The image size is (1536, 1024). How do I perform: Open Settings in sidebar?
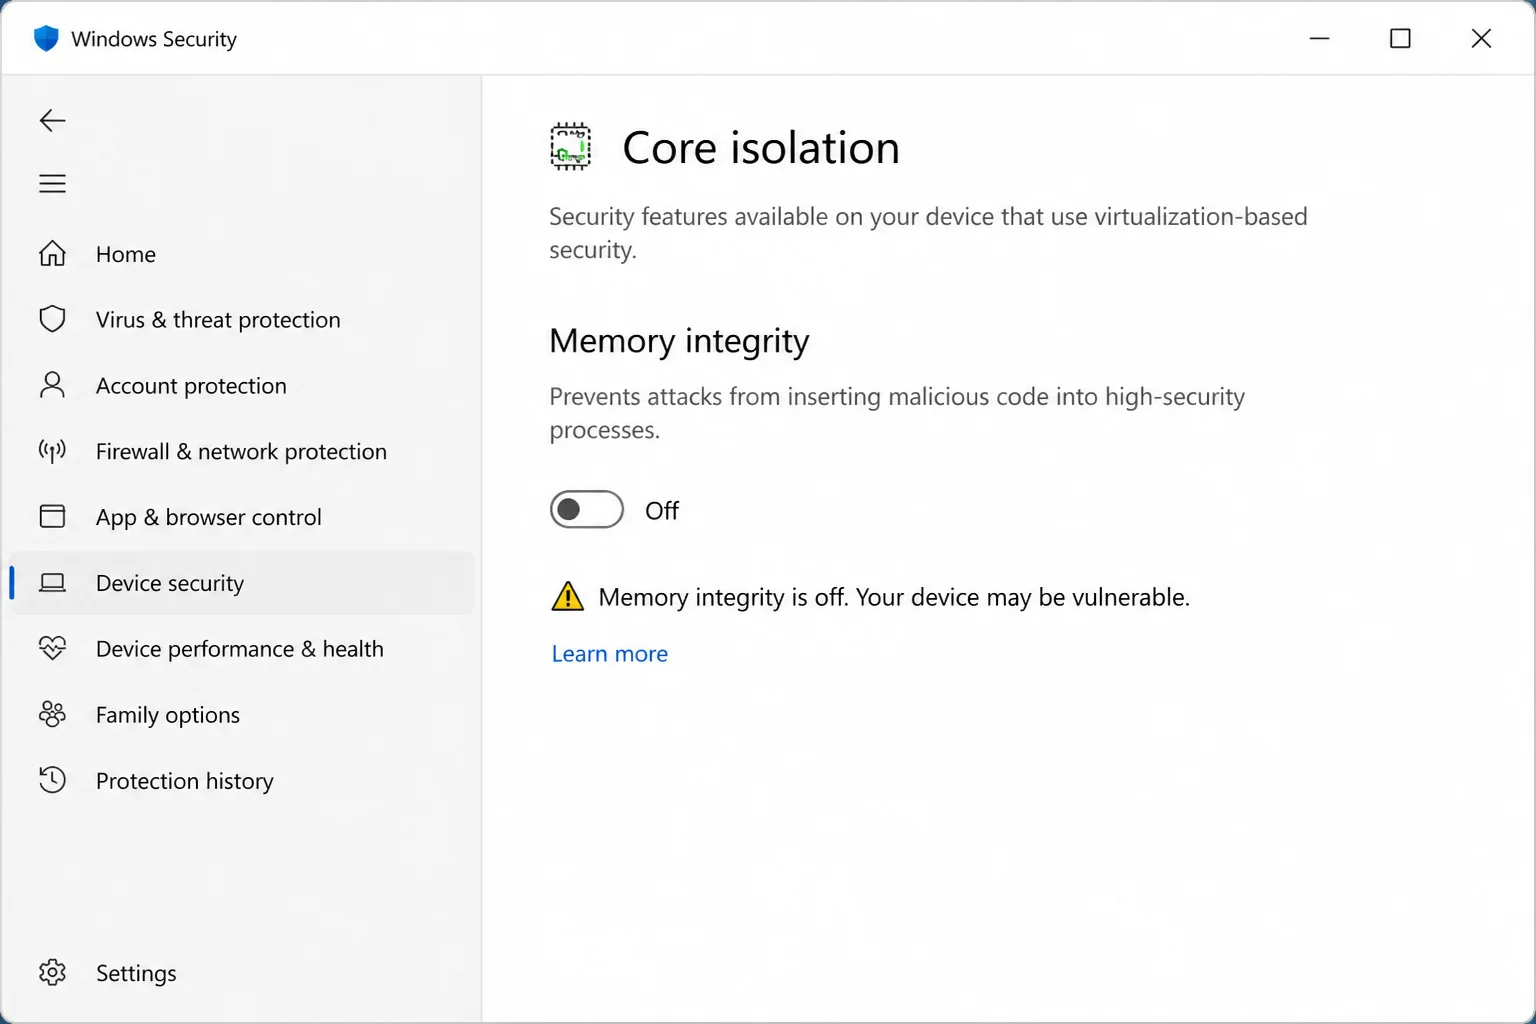pos(241,973)
